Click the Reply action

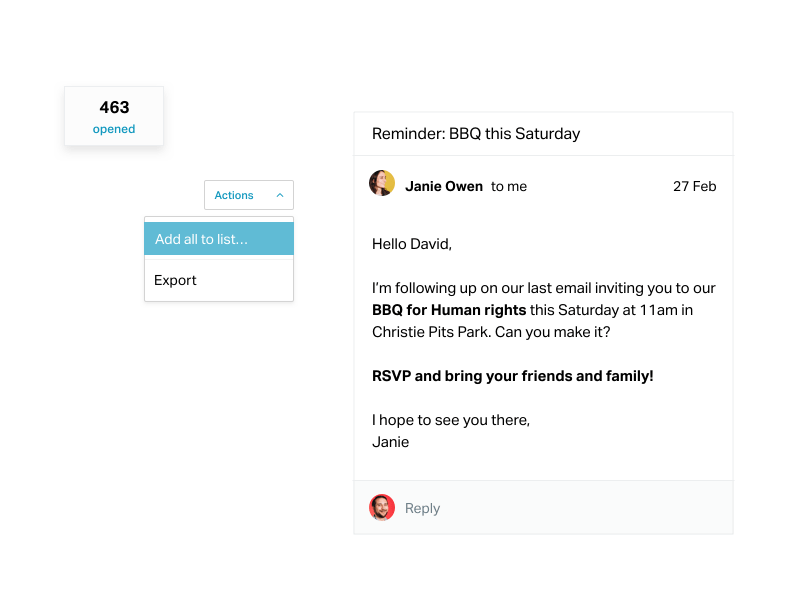(422, 508)
